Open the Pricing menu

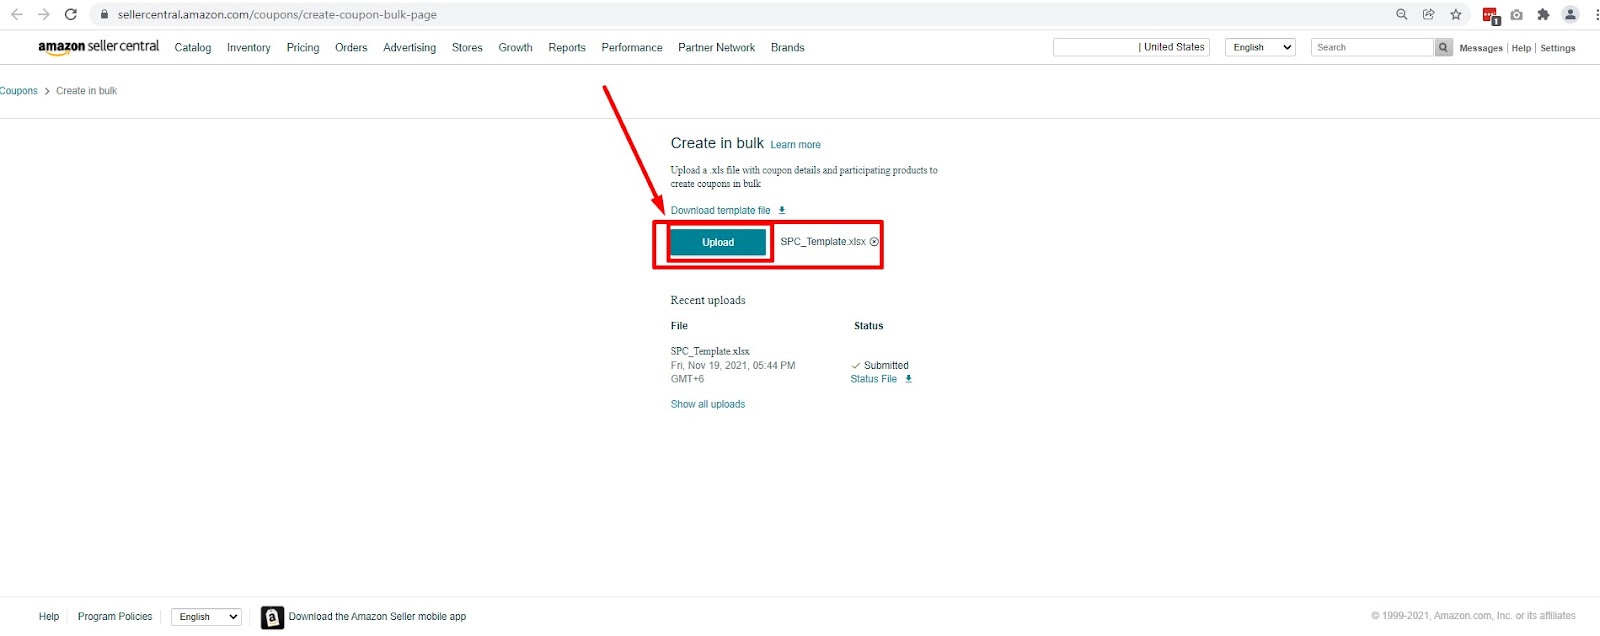tap(303, 47)
